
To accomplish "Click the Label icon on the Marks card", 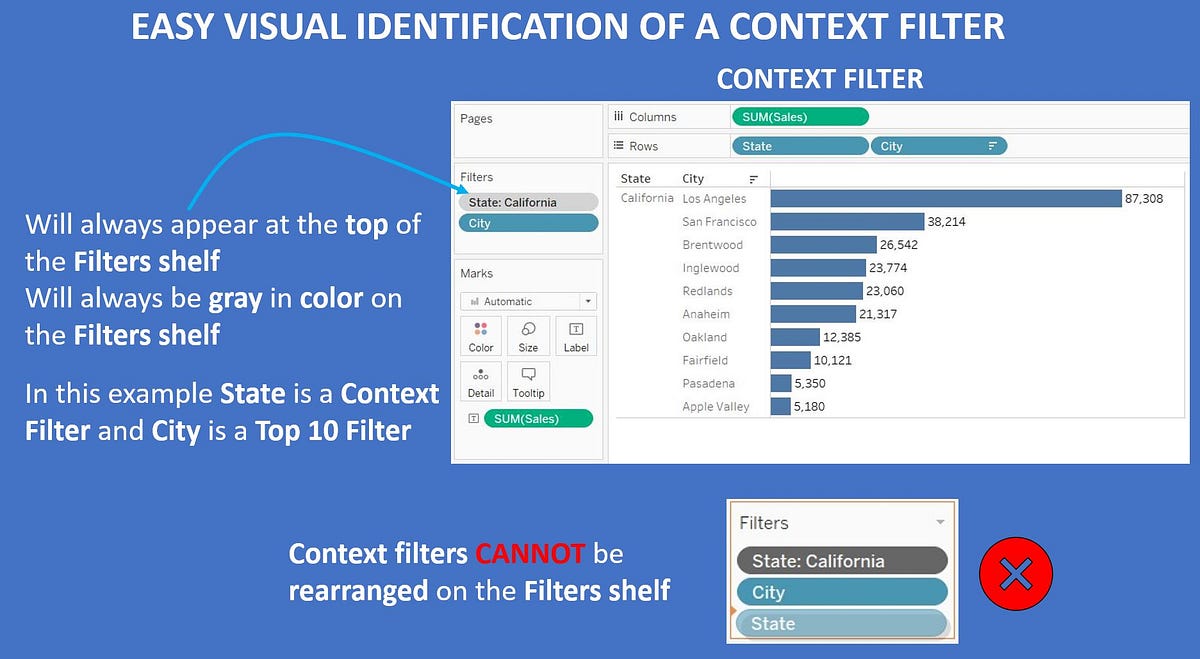I will point(576,335).
